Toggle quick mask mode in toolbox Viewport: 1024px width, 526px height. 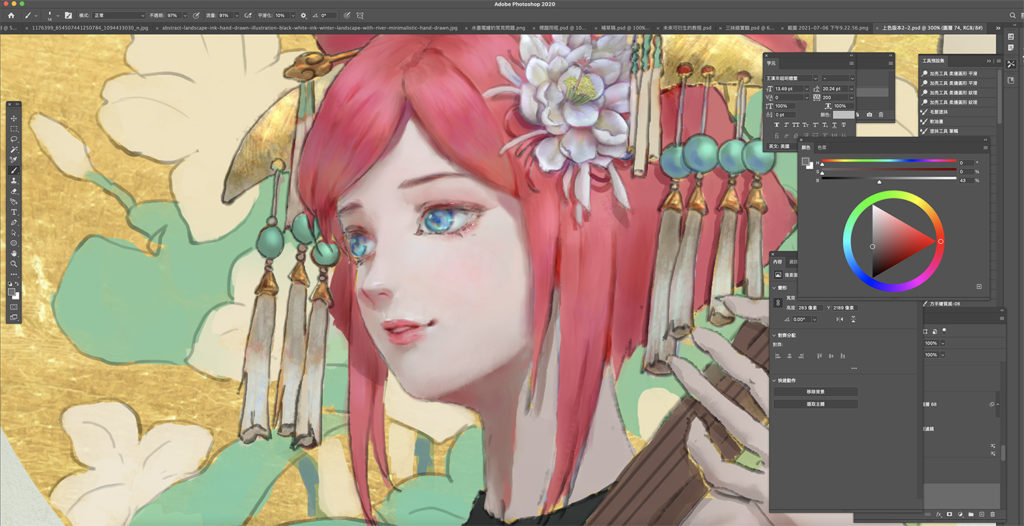(13, 307)
